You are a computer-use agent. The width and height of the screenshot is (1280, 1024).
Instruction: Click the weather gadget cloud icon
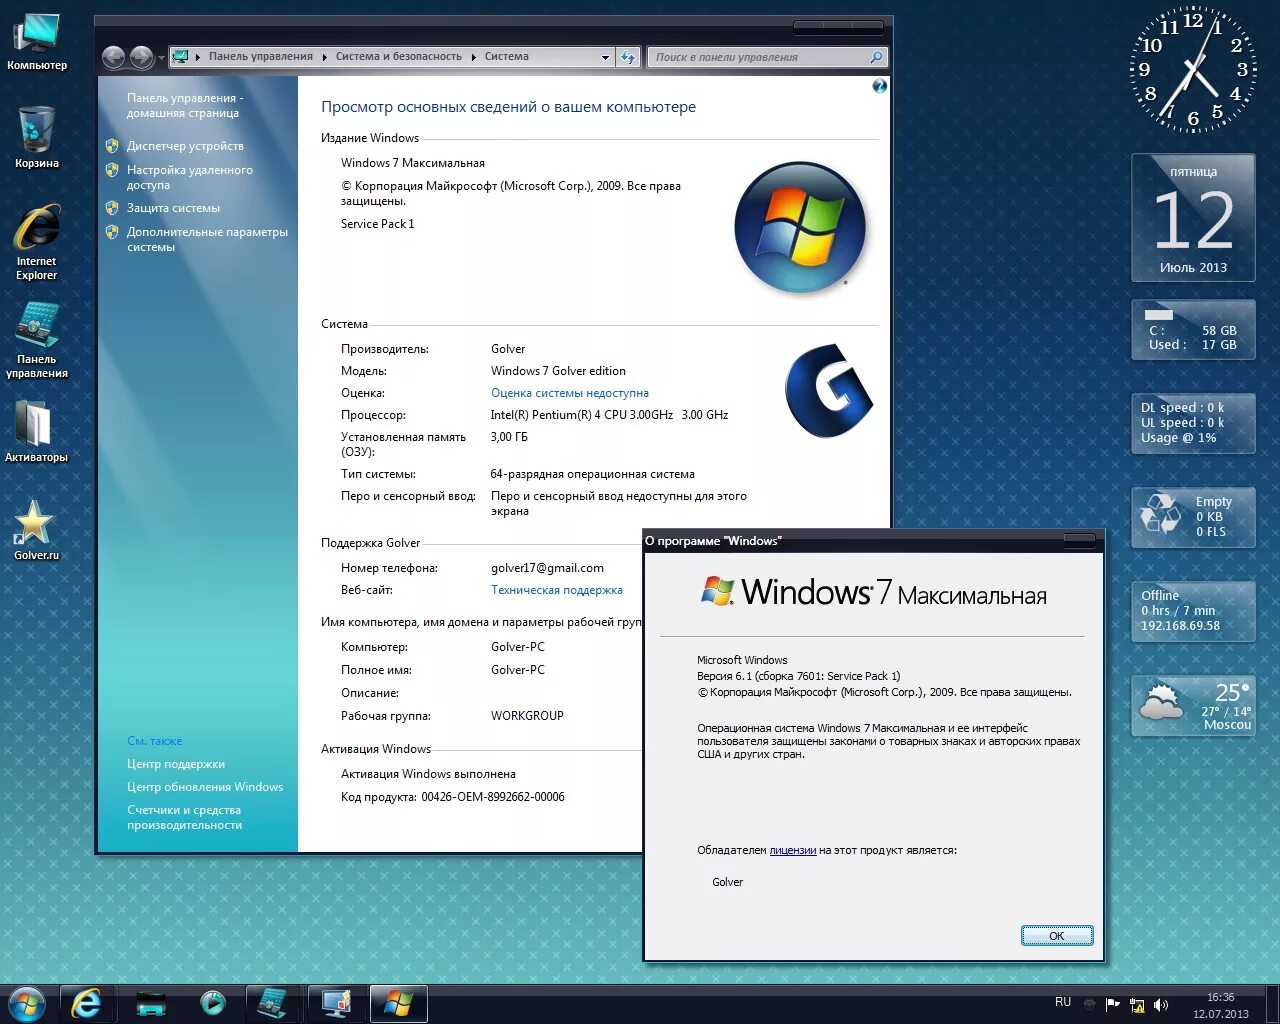pyautogui.click(x=1161, y=703)
